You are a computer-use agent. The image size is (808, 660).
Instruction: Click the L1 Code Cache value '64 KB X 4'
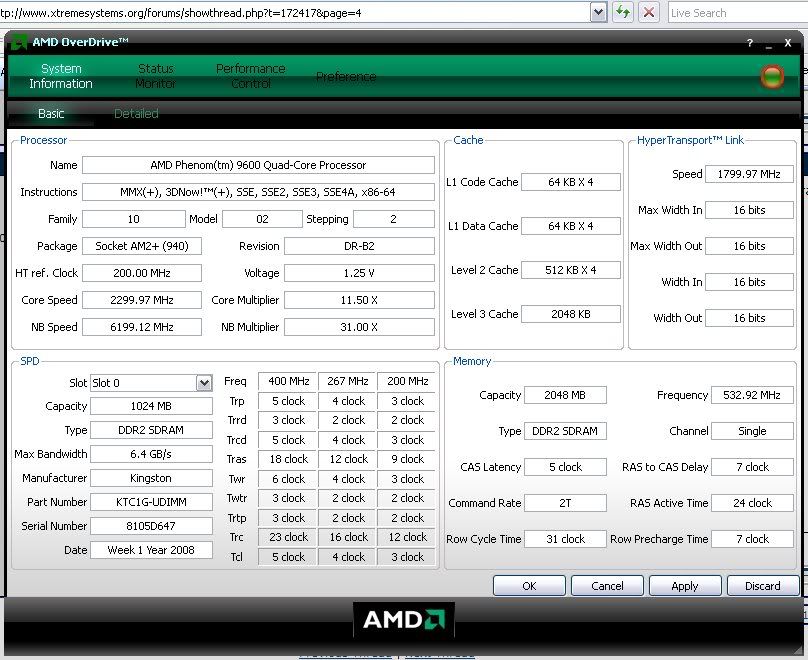[571, 182]
